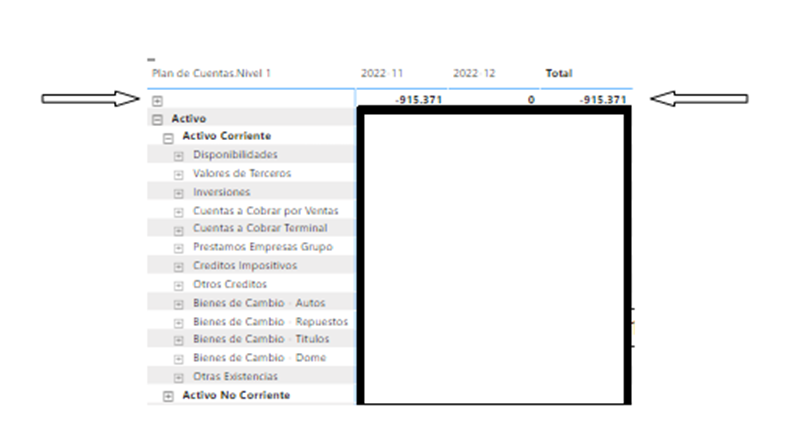Screen dimensions: 796x443
Task: Expand the Disponibilidades row
Action: tap(178, 156)
